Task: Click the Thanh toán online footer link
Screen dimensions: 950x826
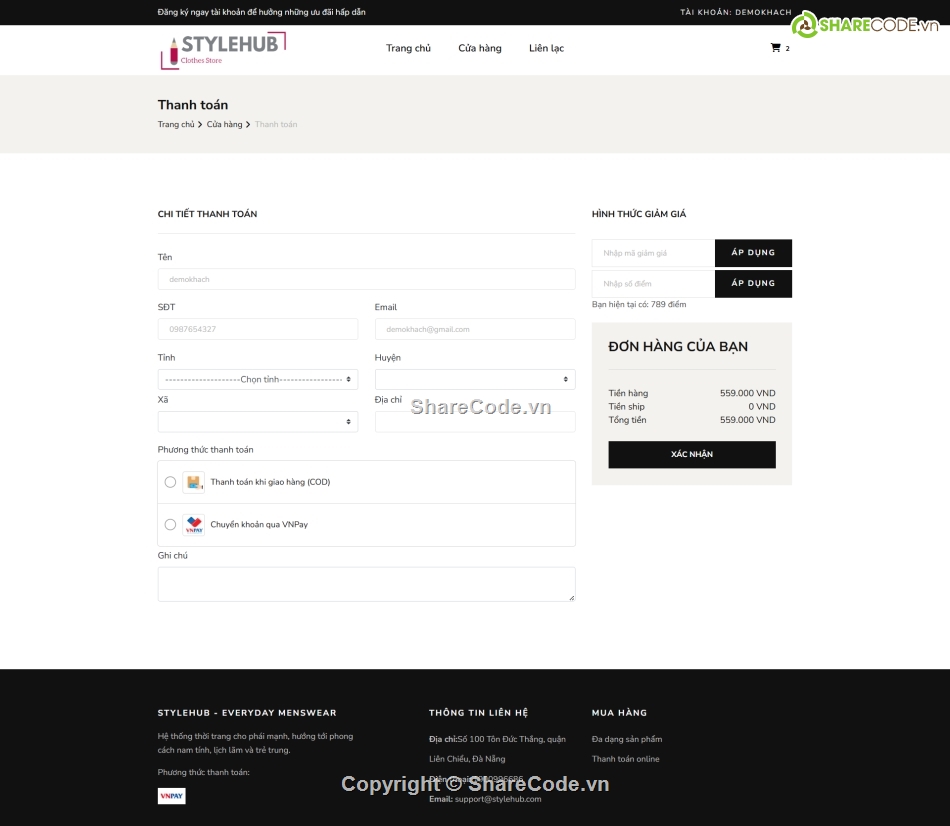Action: click(625, 759)
